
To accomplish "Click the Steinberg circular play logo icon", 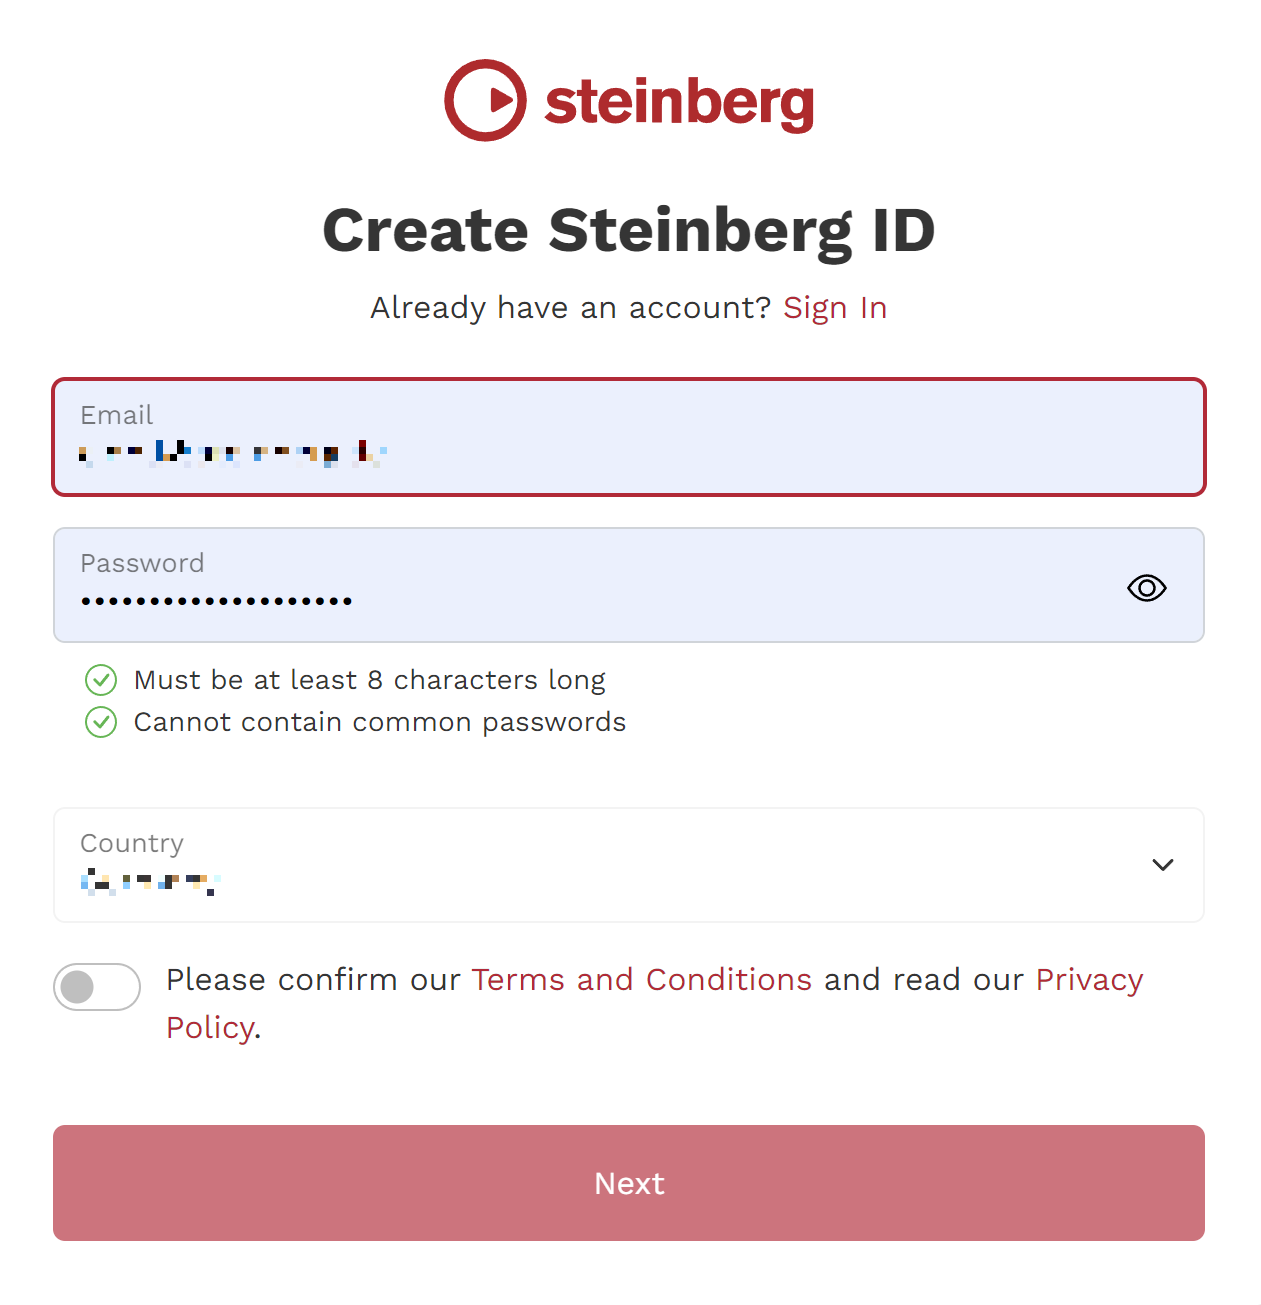I will (x=485, y=100).
